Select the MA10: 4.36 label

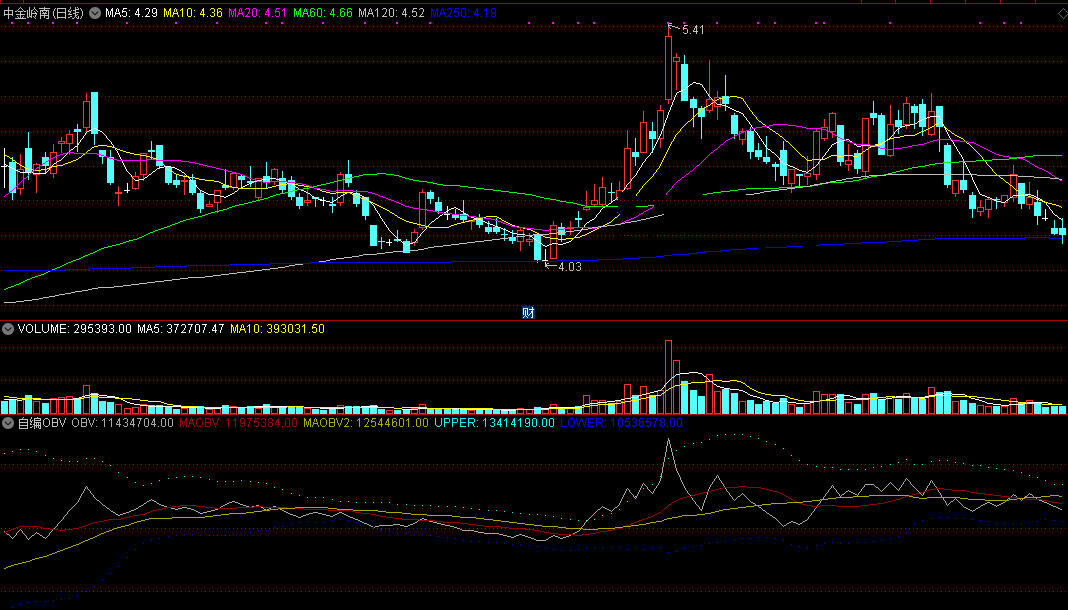tap(193, 13)
